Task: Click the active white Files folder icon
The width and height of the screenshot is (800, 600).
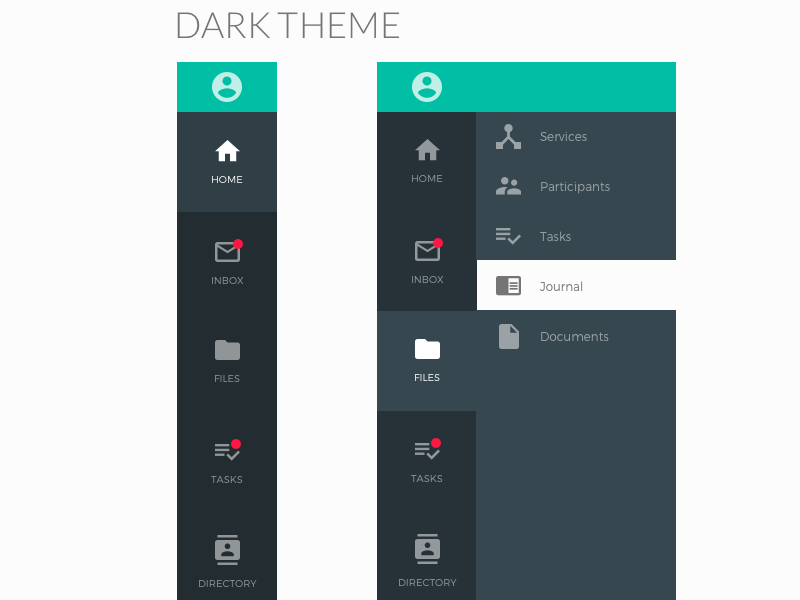Action: tap(427, 349)
